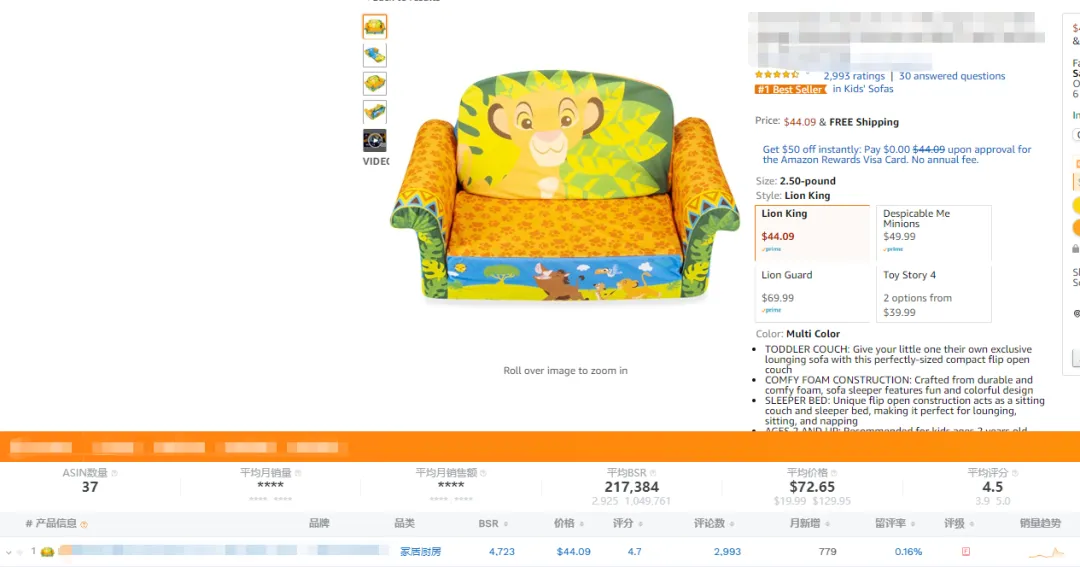Click the red rating grade icon
The height and width of the screenshot is (567, 1080).
(x=966, y=551)
